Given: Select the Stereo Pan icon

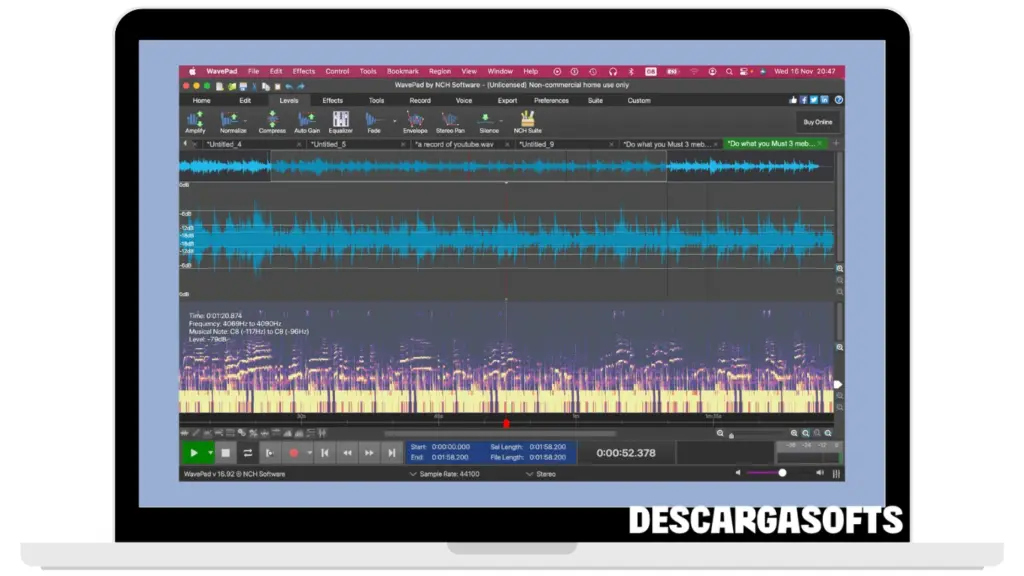Looking at the screenshot, I should (450, 120).
